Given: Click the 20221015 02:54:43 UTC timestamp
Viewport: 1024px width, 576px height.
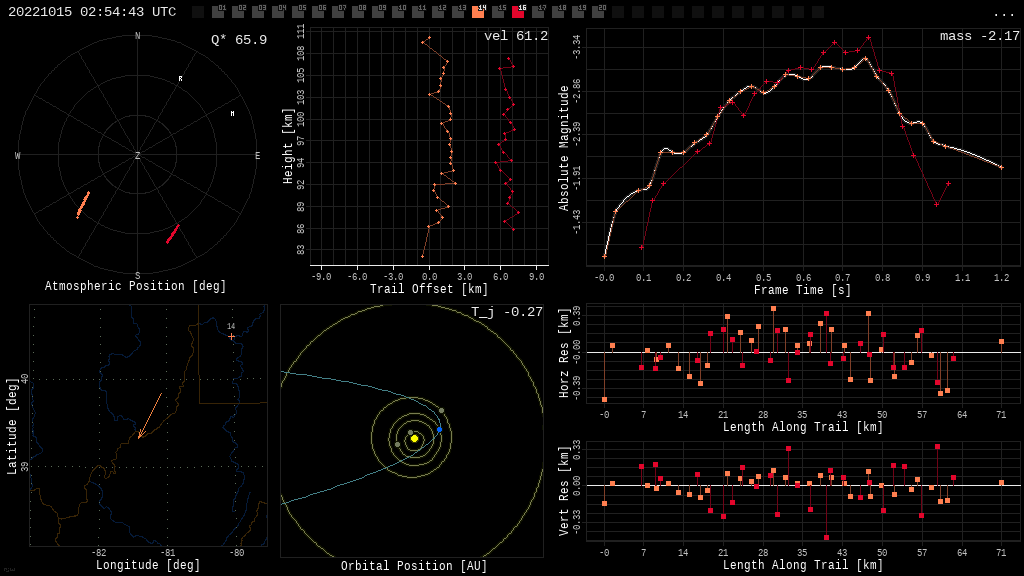Looking at the screenshot, I should [x=92, y=12].
